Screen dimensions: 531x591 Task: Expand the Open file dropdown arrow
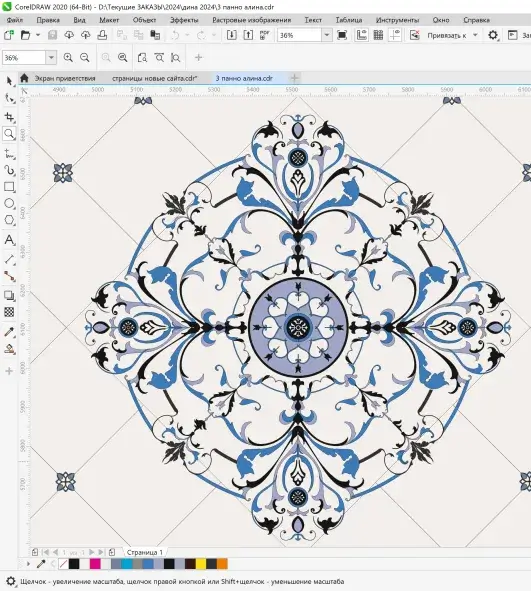pos(38,35)
